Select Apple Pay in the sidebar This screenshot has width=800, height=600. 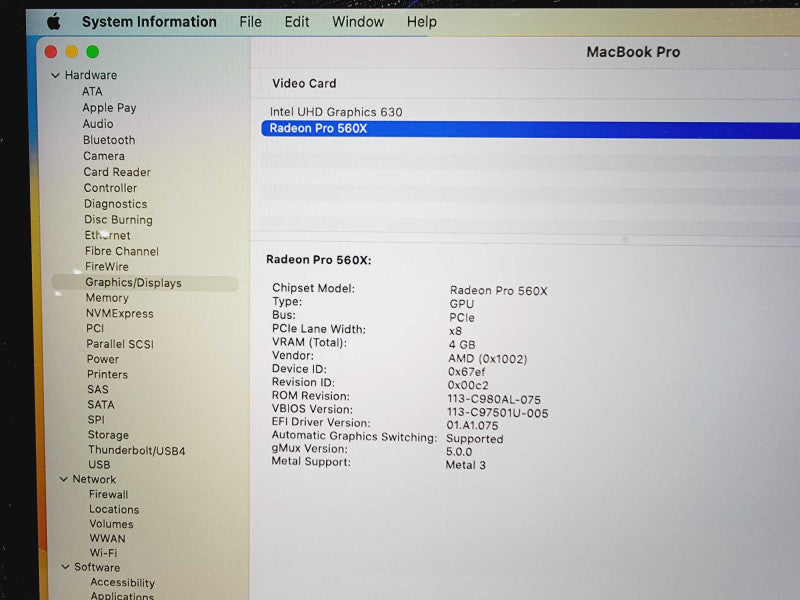(109, 108)
